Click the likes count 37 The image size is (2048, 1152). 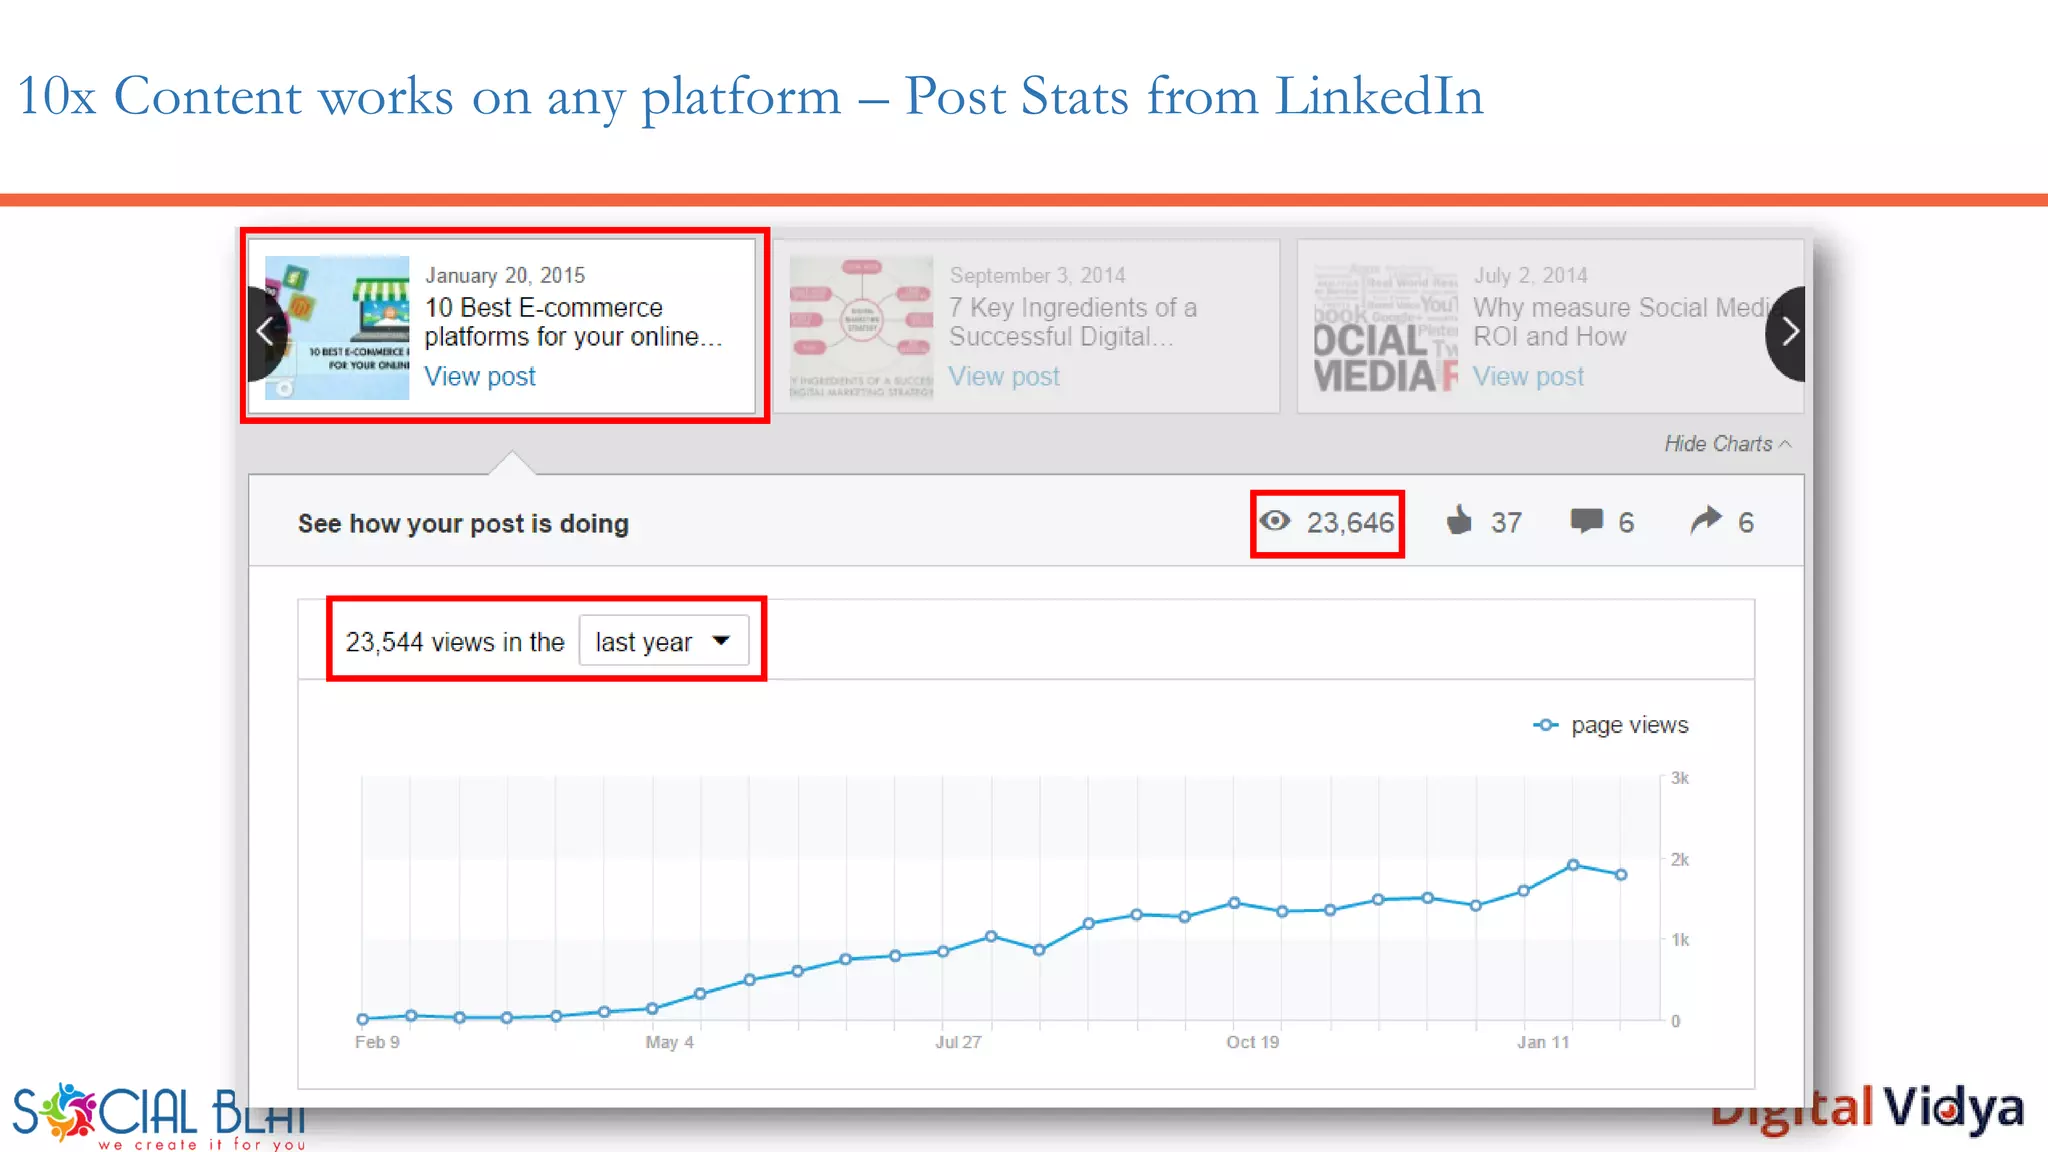pos(1506,522)
